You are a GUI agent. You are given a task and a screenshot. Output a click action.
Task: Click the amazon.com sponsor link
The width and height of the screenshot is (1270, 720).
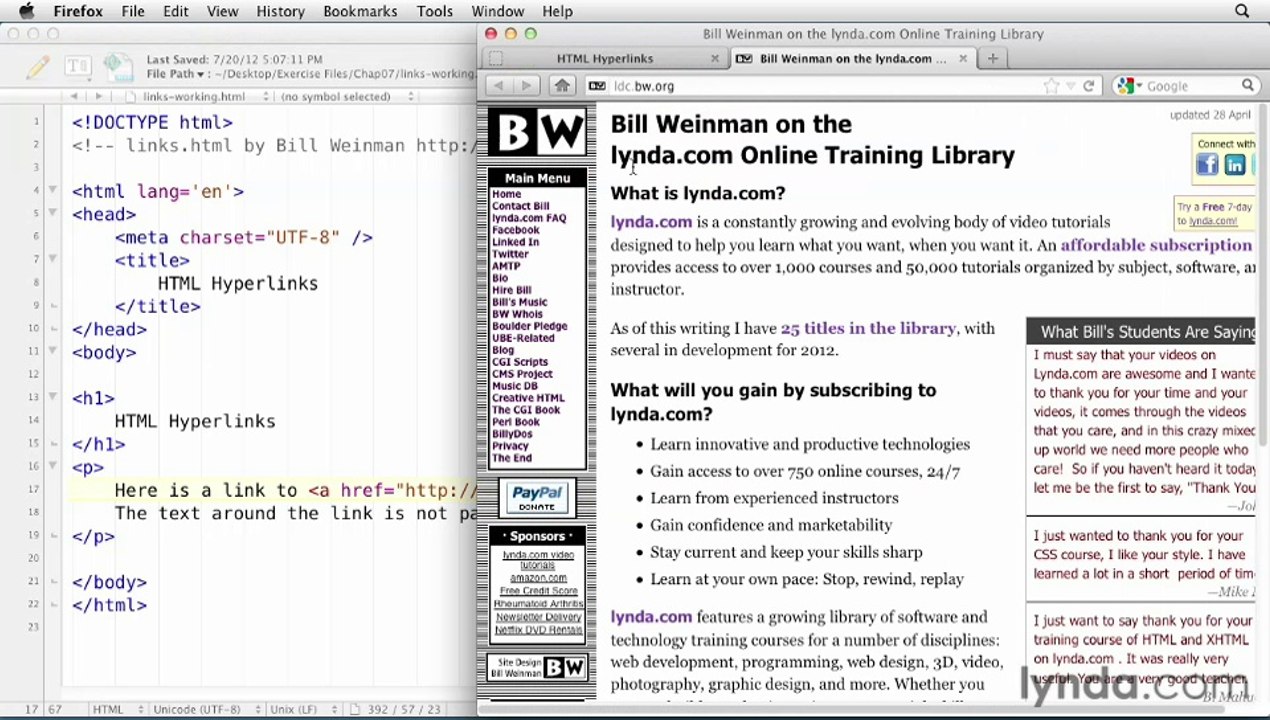pos(538,578)
